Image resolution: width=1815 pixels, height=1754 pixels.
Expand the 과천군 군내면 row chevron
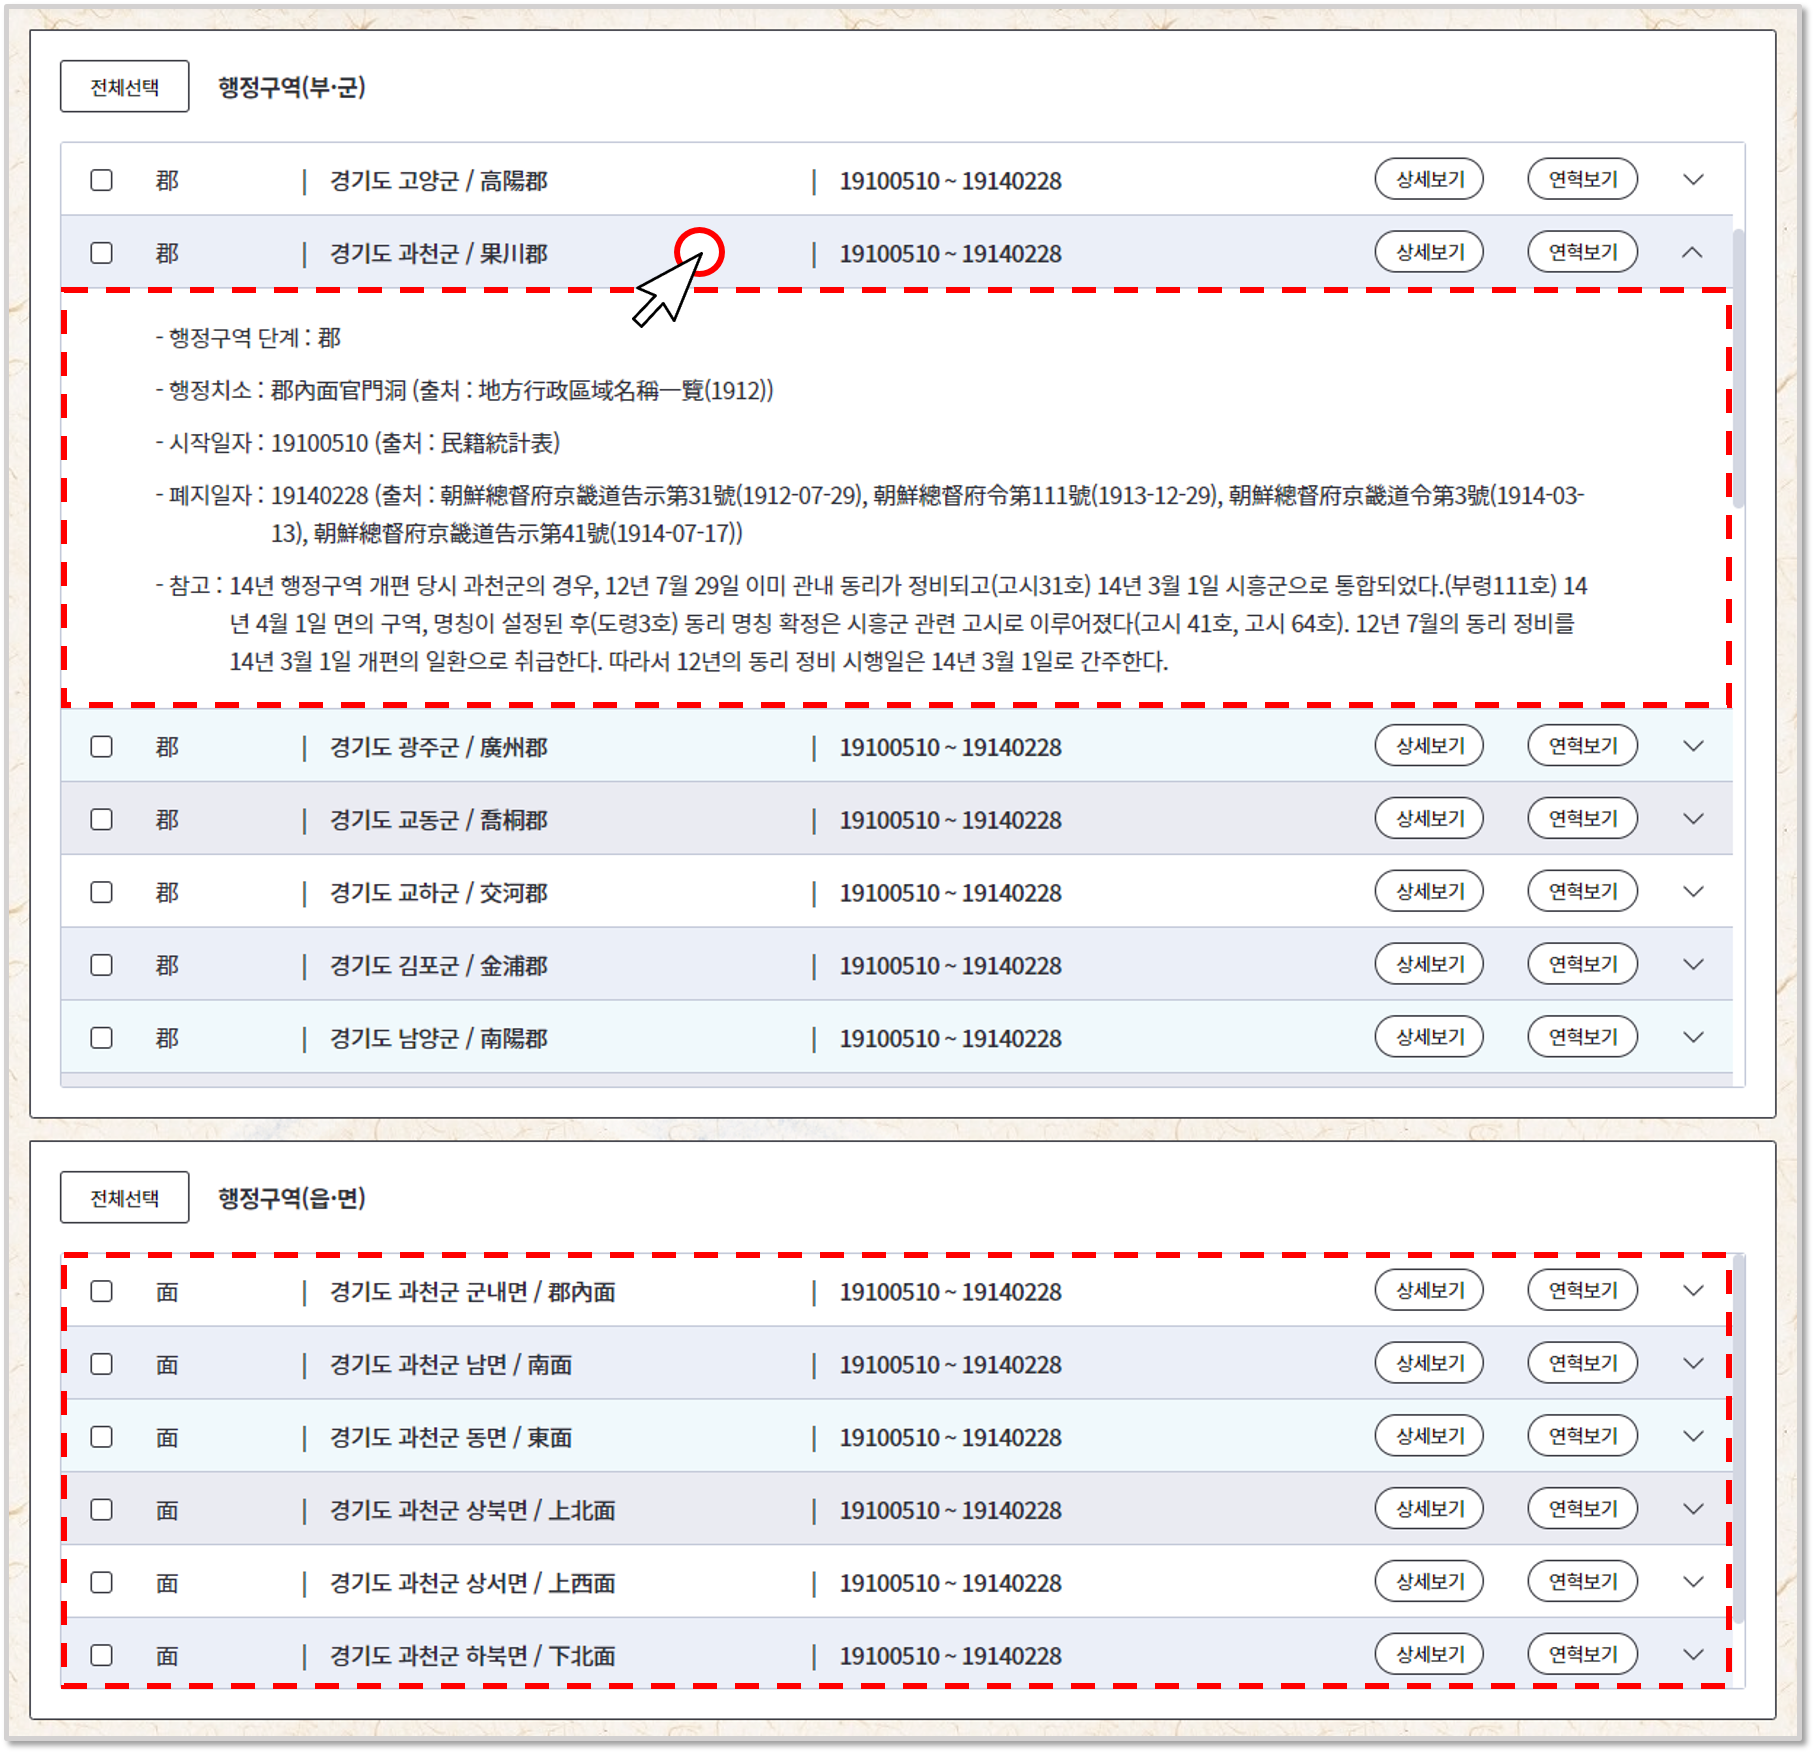coord(1693,1291)
